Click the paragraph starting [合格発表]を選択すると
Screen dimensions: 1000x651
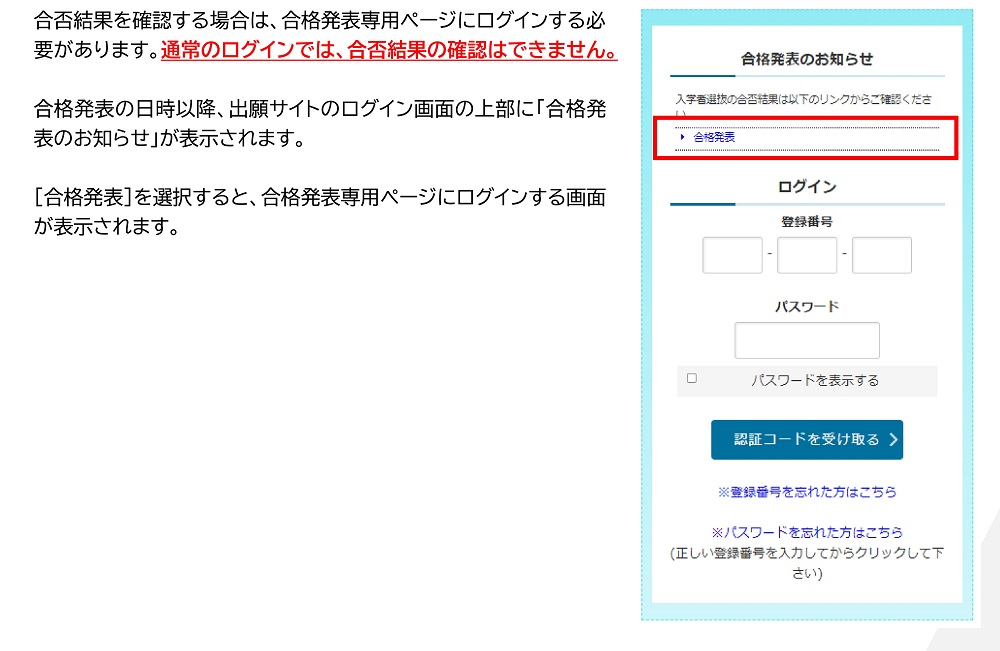320,211
